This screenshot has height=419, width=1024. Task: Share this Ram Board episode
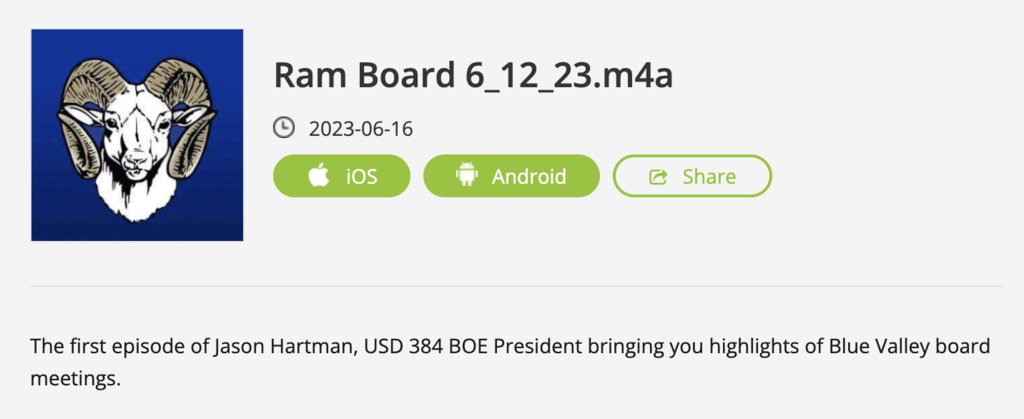[692, 176]
